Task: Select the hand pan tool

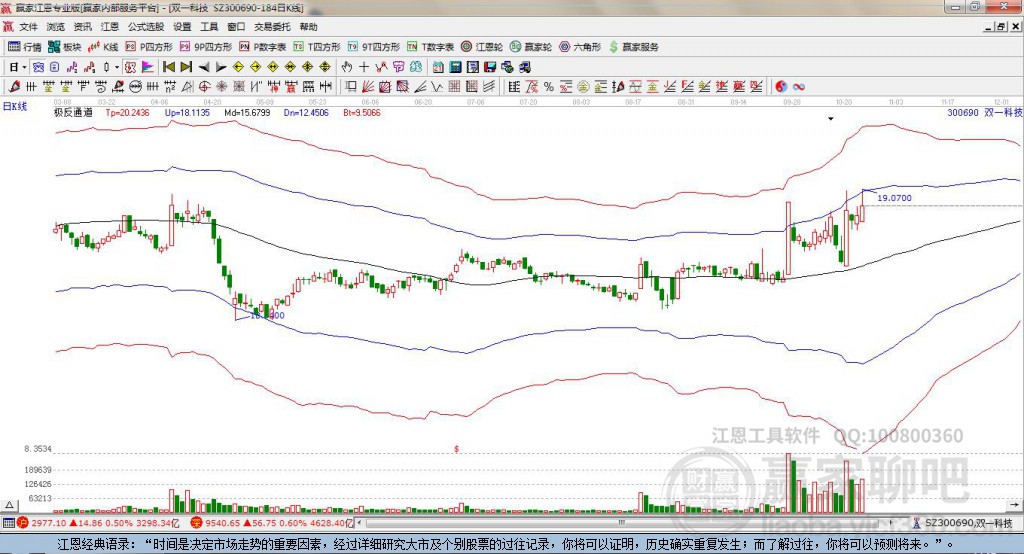Action: point(347,67)
